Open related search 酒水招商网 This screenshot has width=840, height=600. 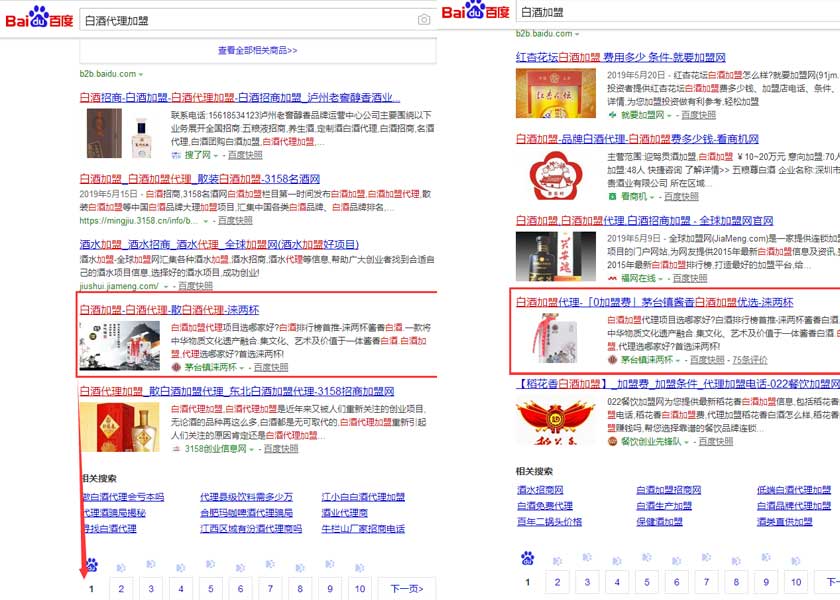click(540, 490)
